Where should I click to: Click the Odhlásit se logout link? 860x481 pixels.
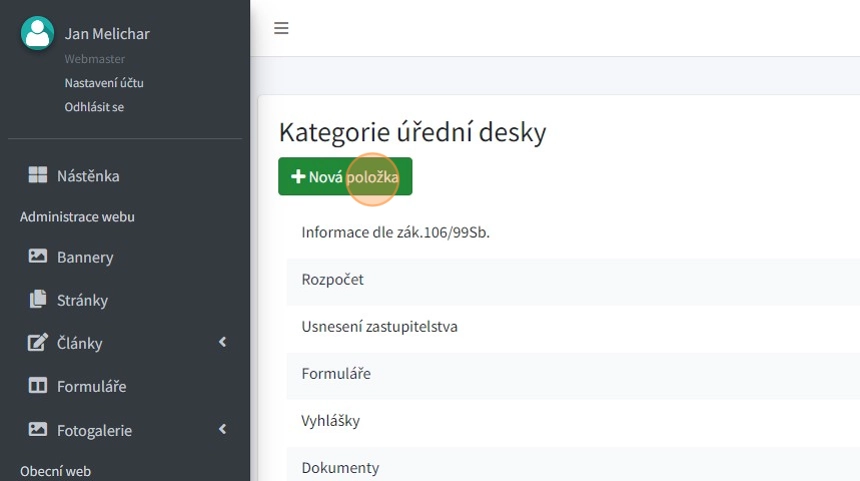94,107
